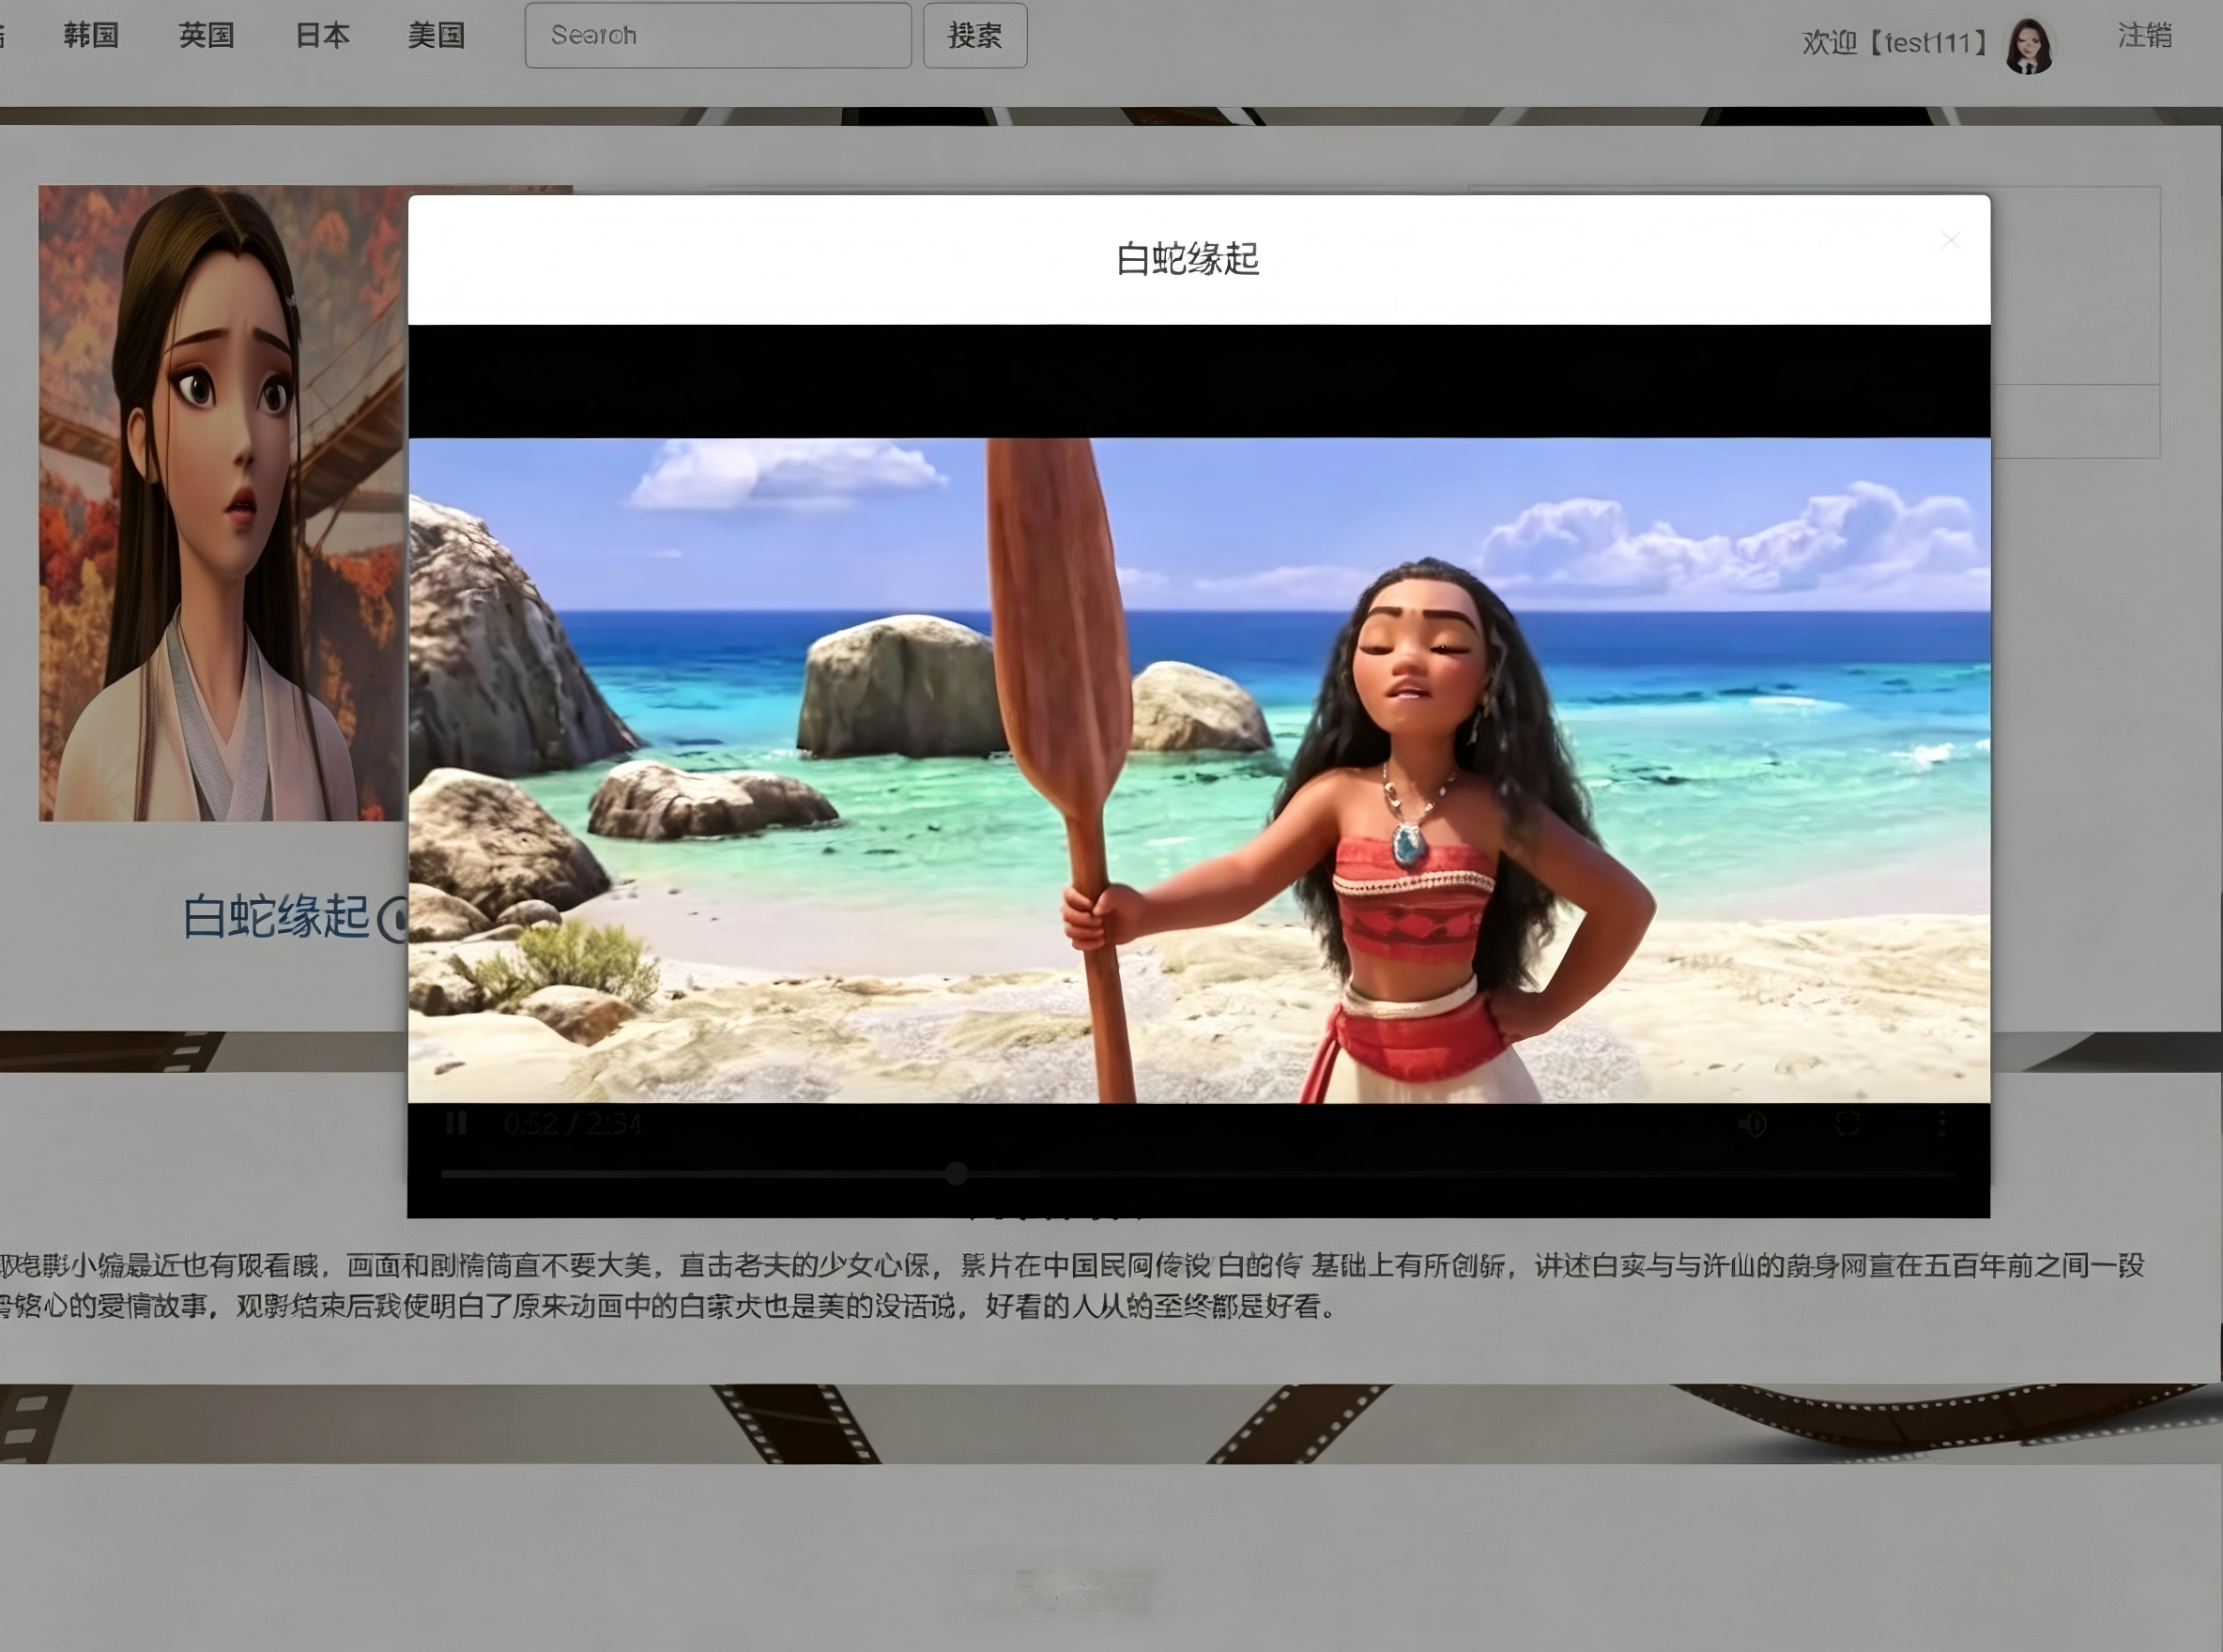Select the 日本 category

(322, 36)
